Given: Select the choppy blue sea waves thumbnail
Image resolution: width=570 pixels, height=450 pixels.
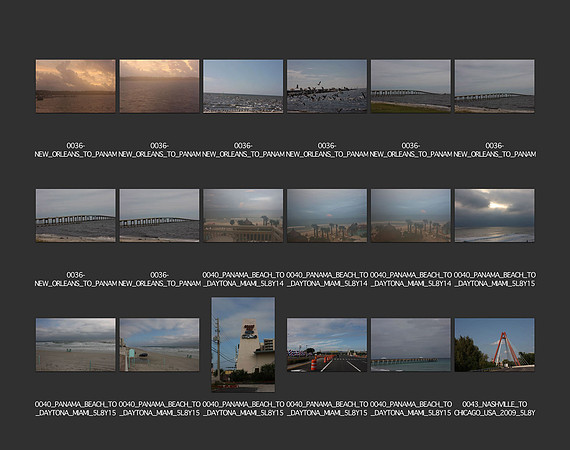Looking at the screenshot, I should (x=243, y=86).
